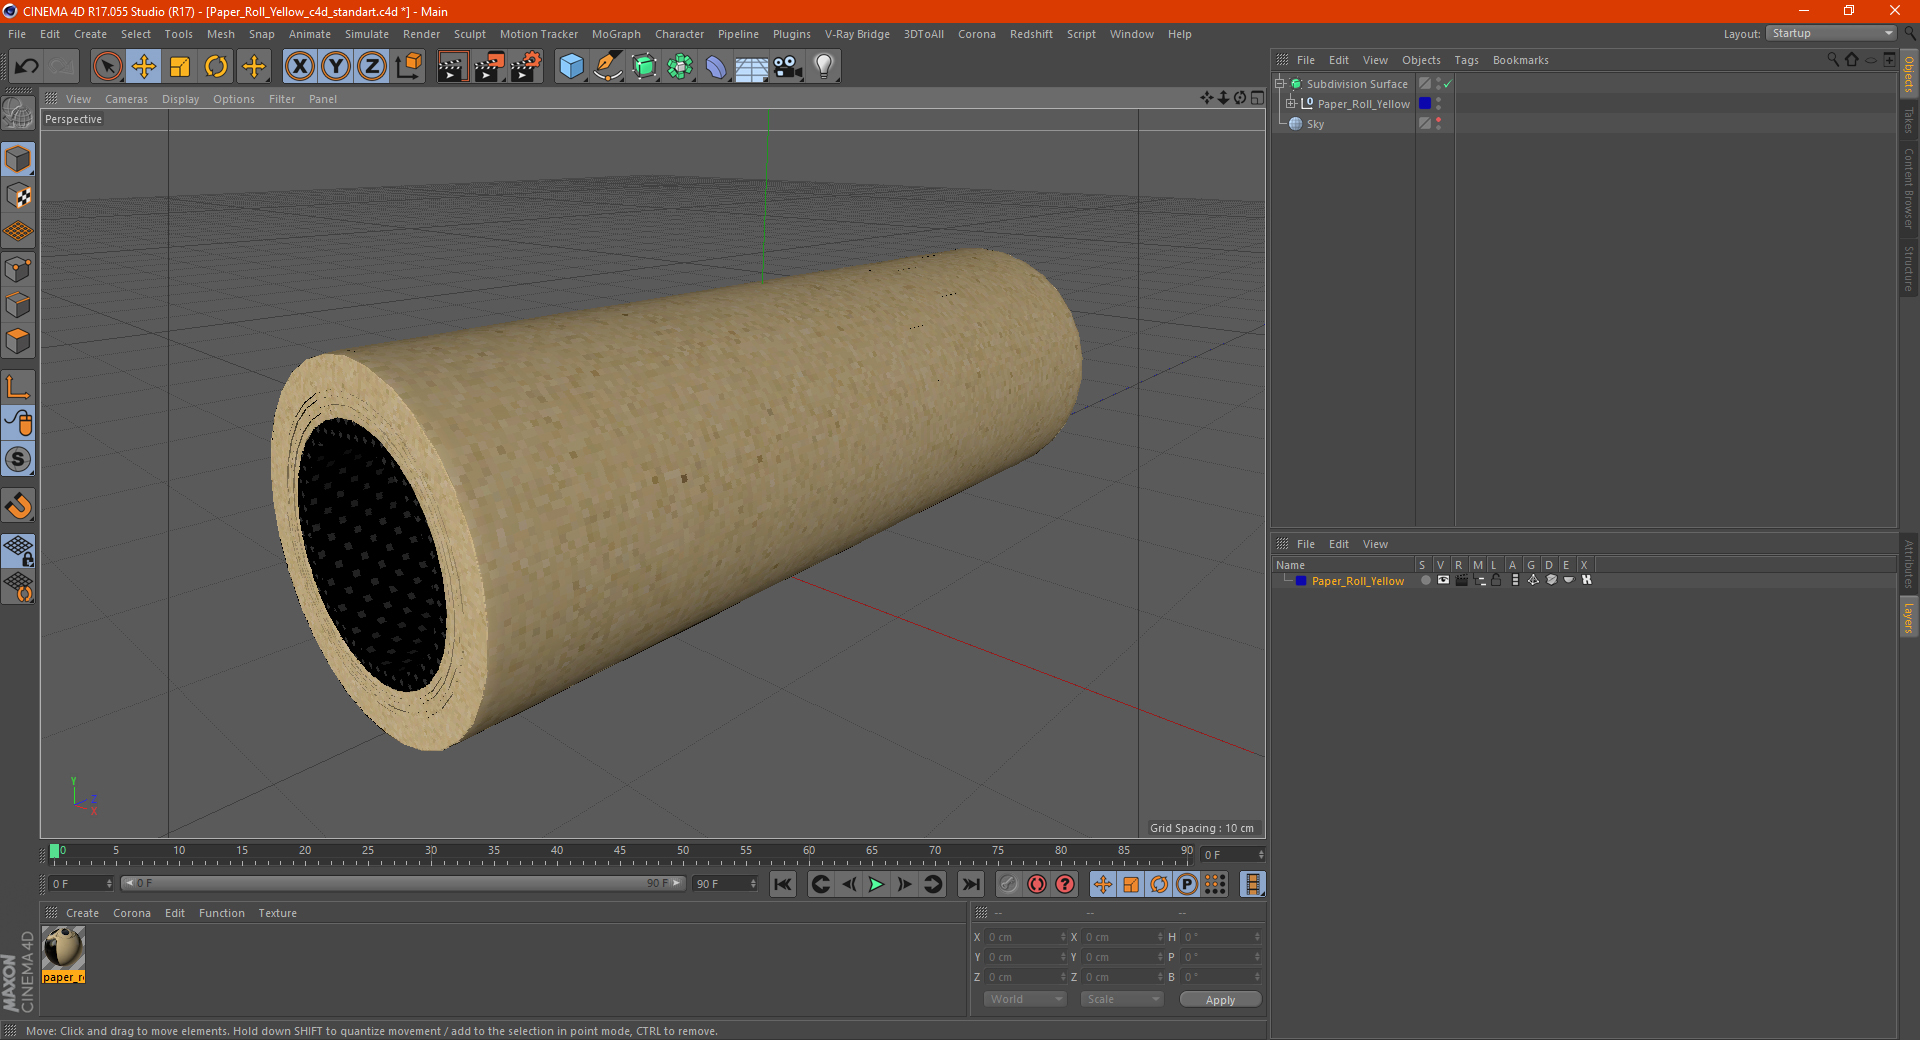Add a camera object
The image size is (1920, 1040).
[x=788, y=67]
